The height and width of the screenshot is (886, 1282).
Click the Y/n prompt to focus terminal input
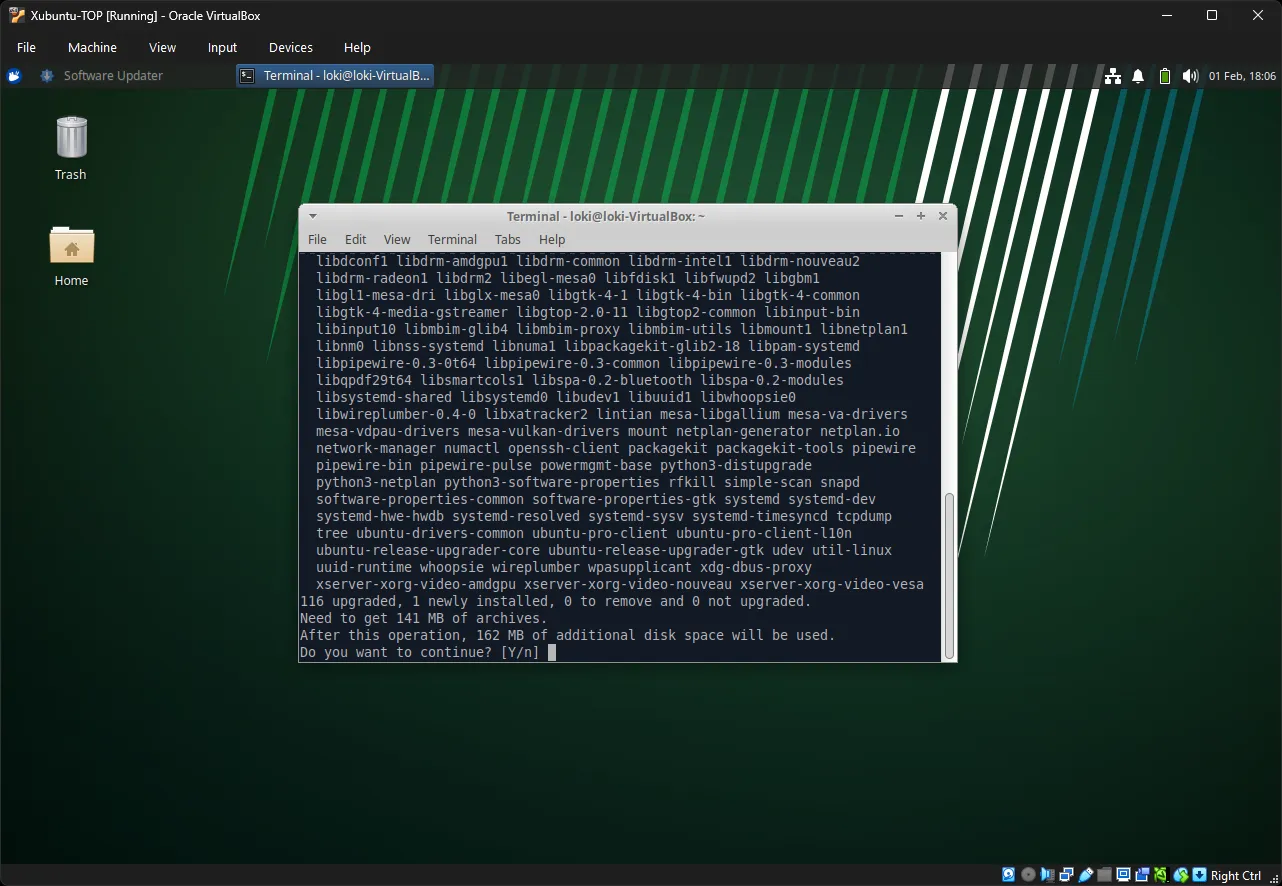point(520,652)
